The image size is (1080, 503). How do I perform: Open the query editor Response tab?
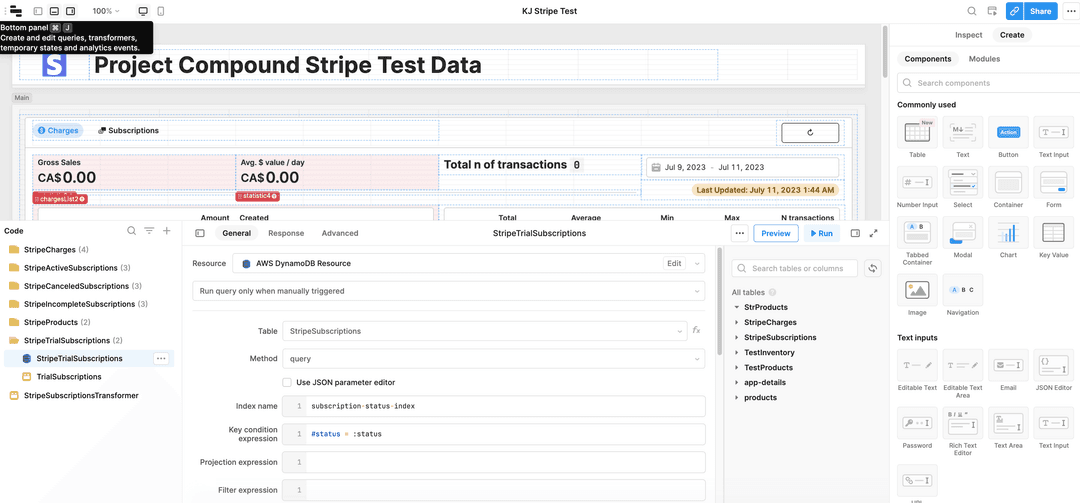[x=285, y=233]
